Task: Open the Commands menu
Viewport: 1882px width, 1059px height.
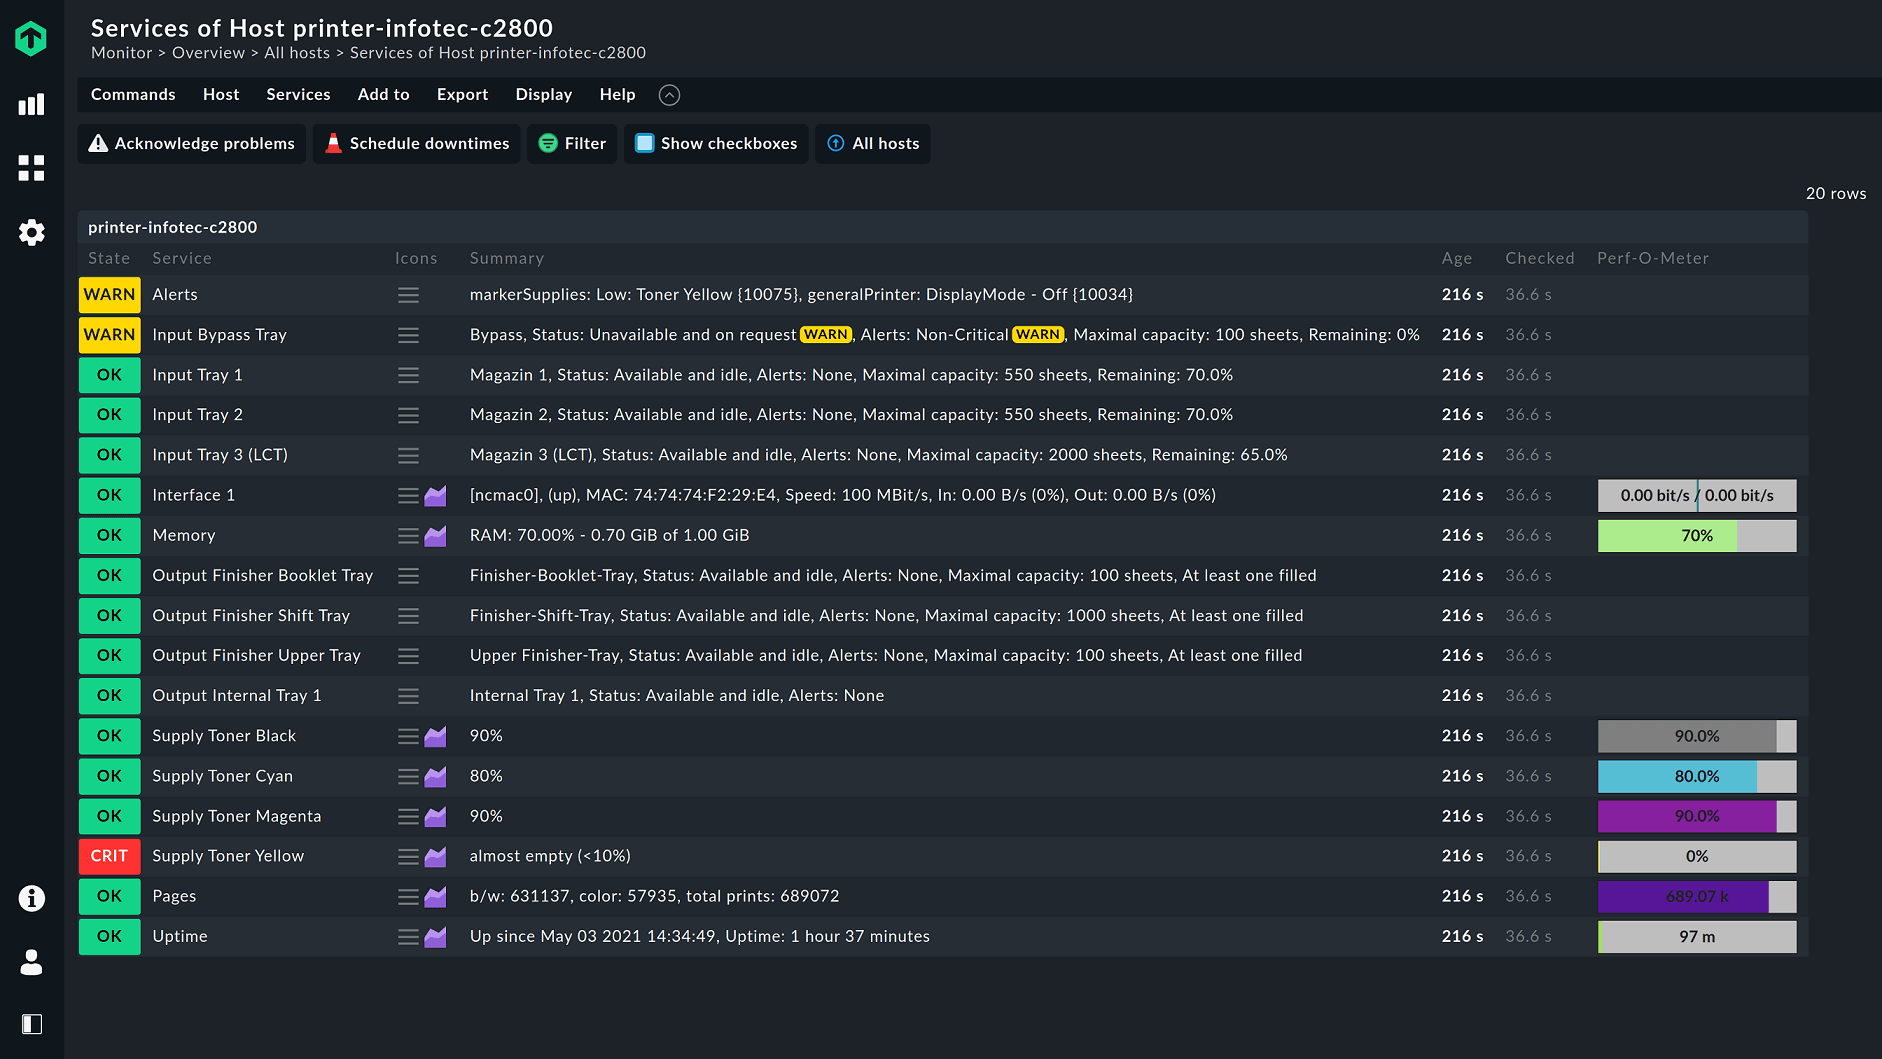Action: 133,94
